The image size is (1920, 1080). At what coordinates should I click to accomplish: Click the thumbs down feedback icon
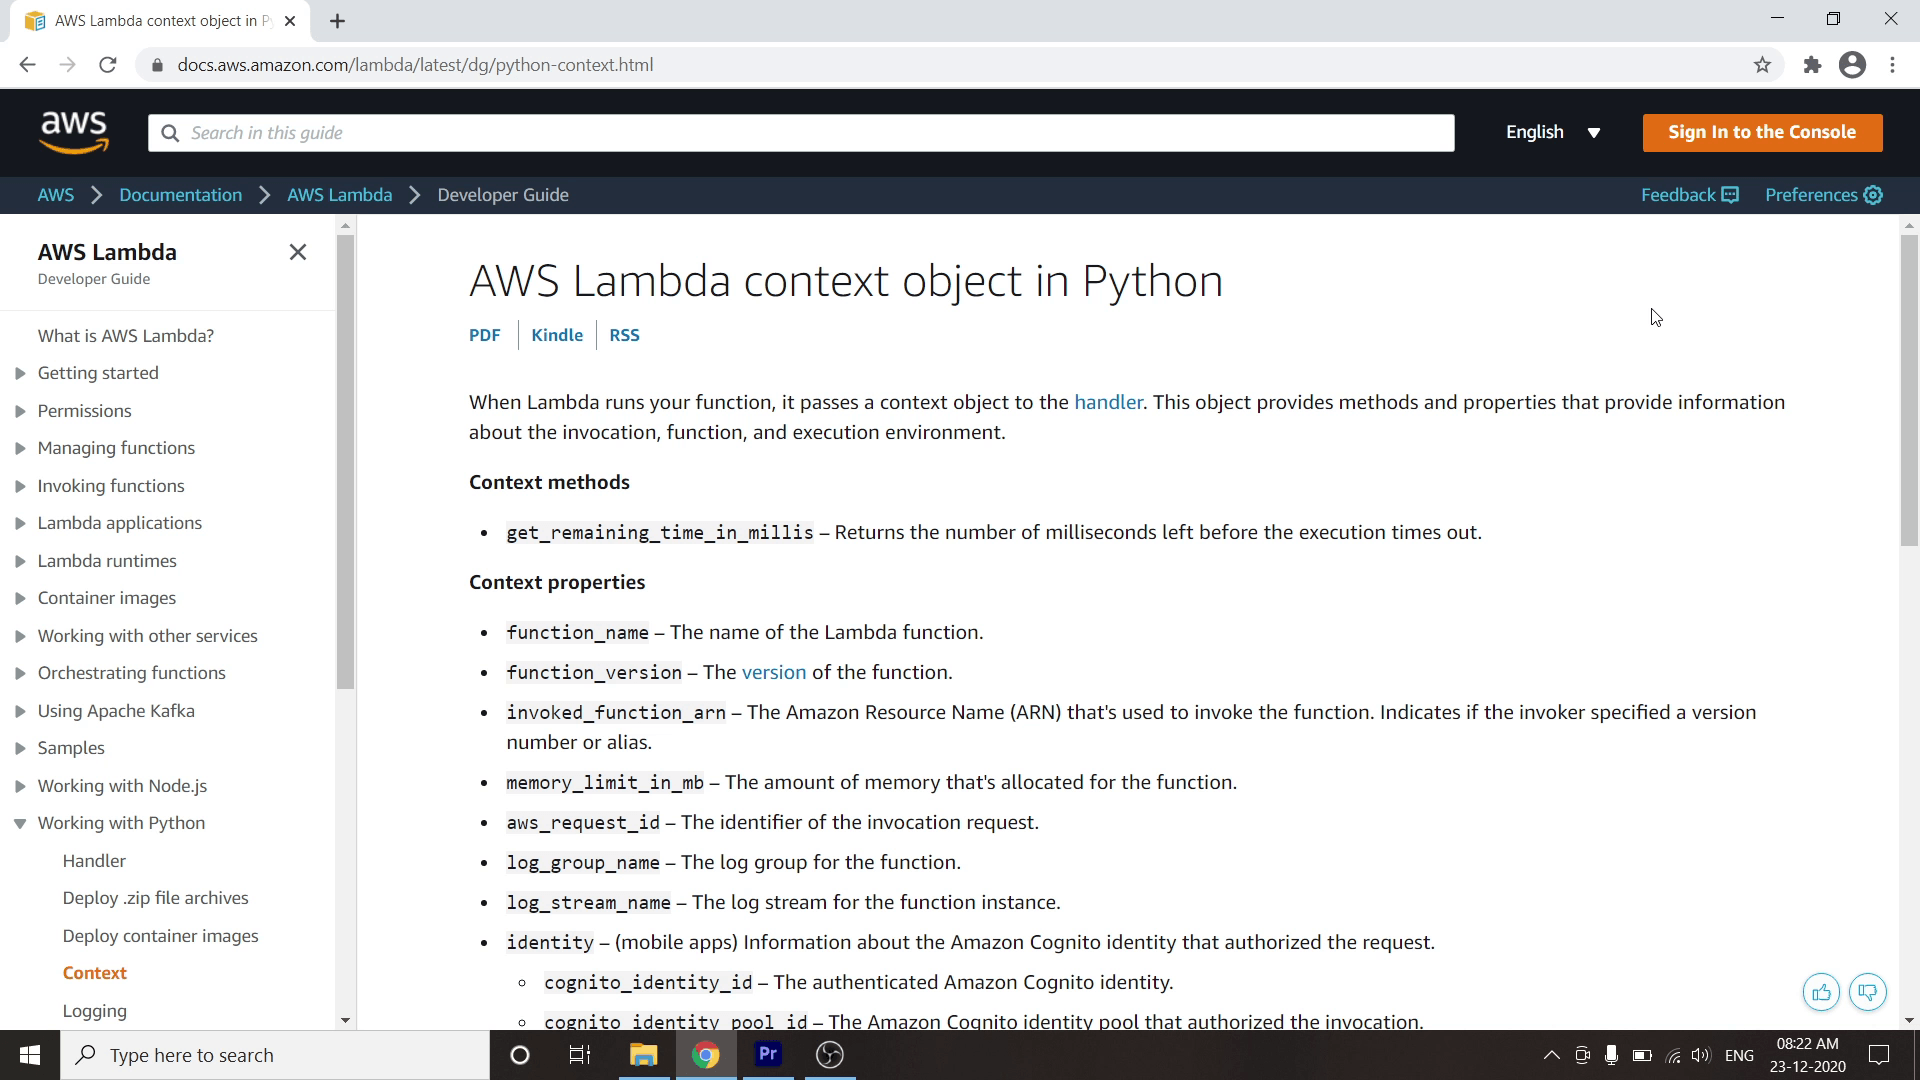click(x=1867, y=992)
